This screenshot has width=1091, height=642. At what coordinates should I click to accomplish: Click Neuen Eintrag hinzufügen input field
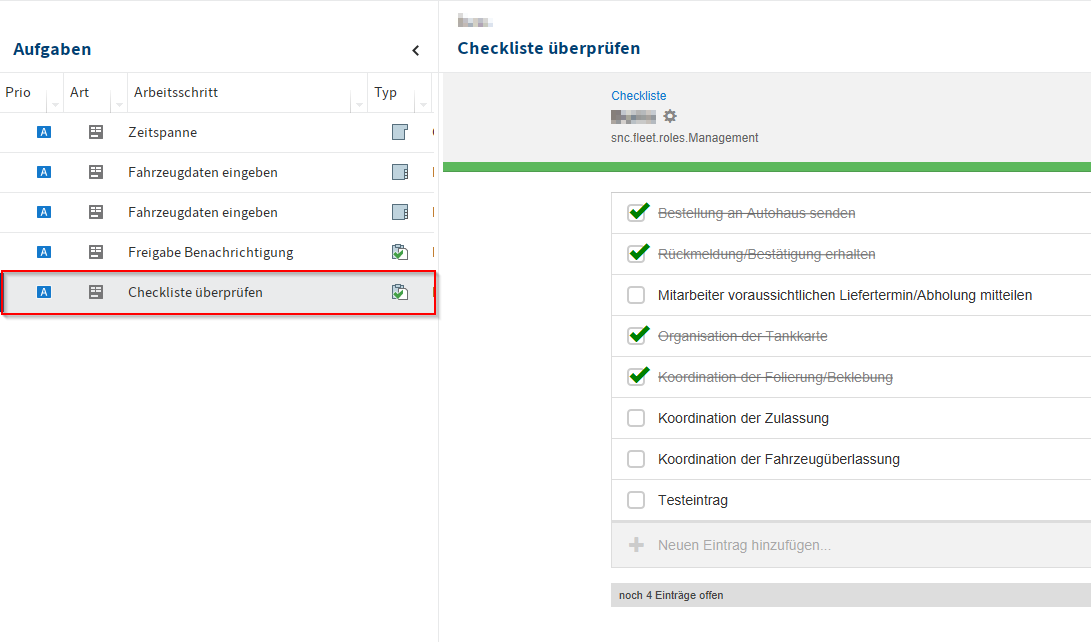click(x=744, y=545)
